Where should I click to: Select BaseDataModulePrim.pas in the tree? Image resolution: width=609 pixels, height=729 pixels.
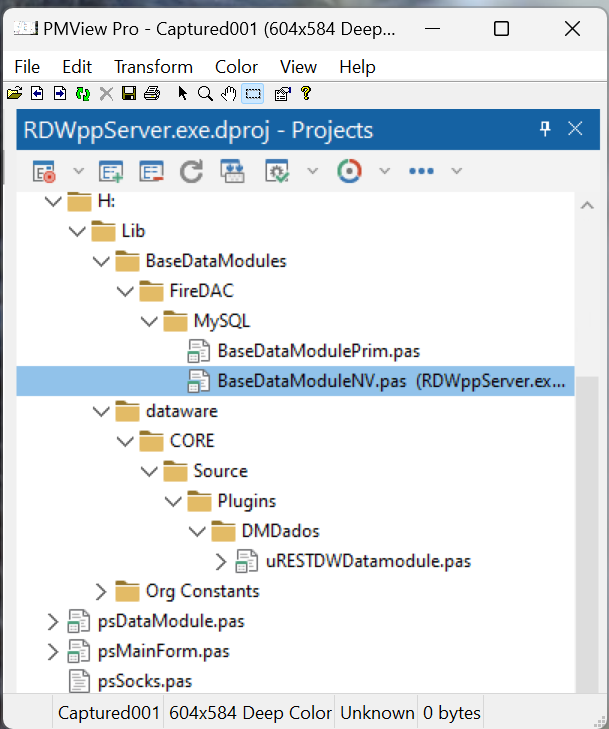tap(318, 351)
